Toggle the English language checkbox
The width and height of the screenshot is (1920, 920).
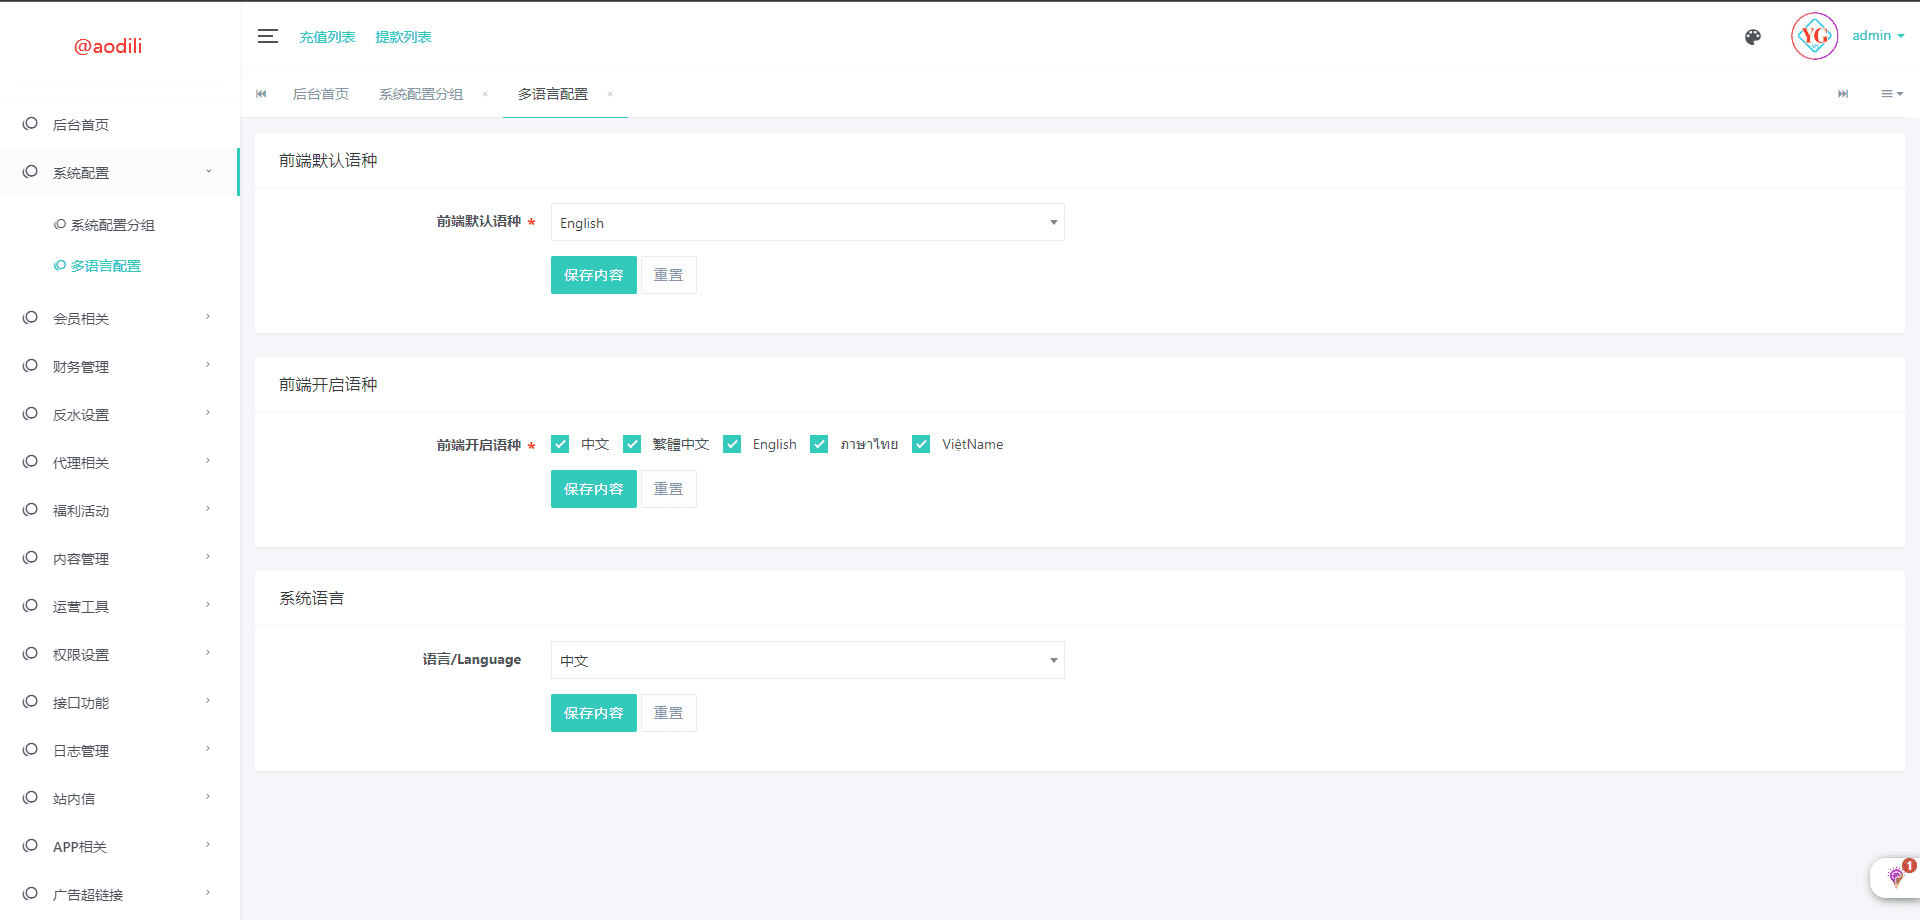point(732,444)
